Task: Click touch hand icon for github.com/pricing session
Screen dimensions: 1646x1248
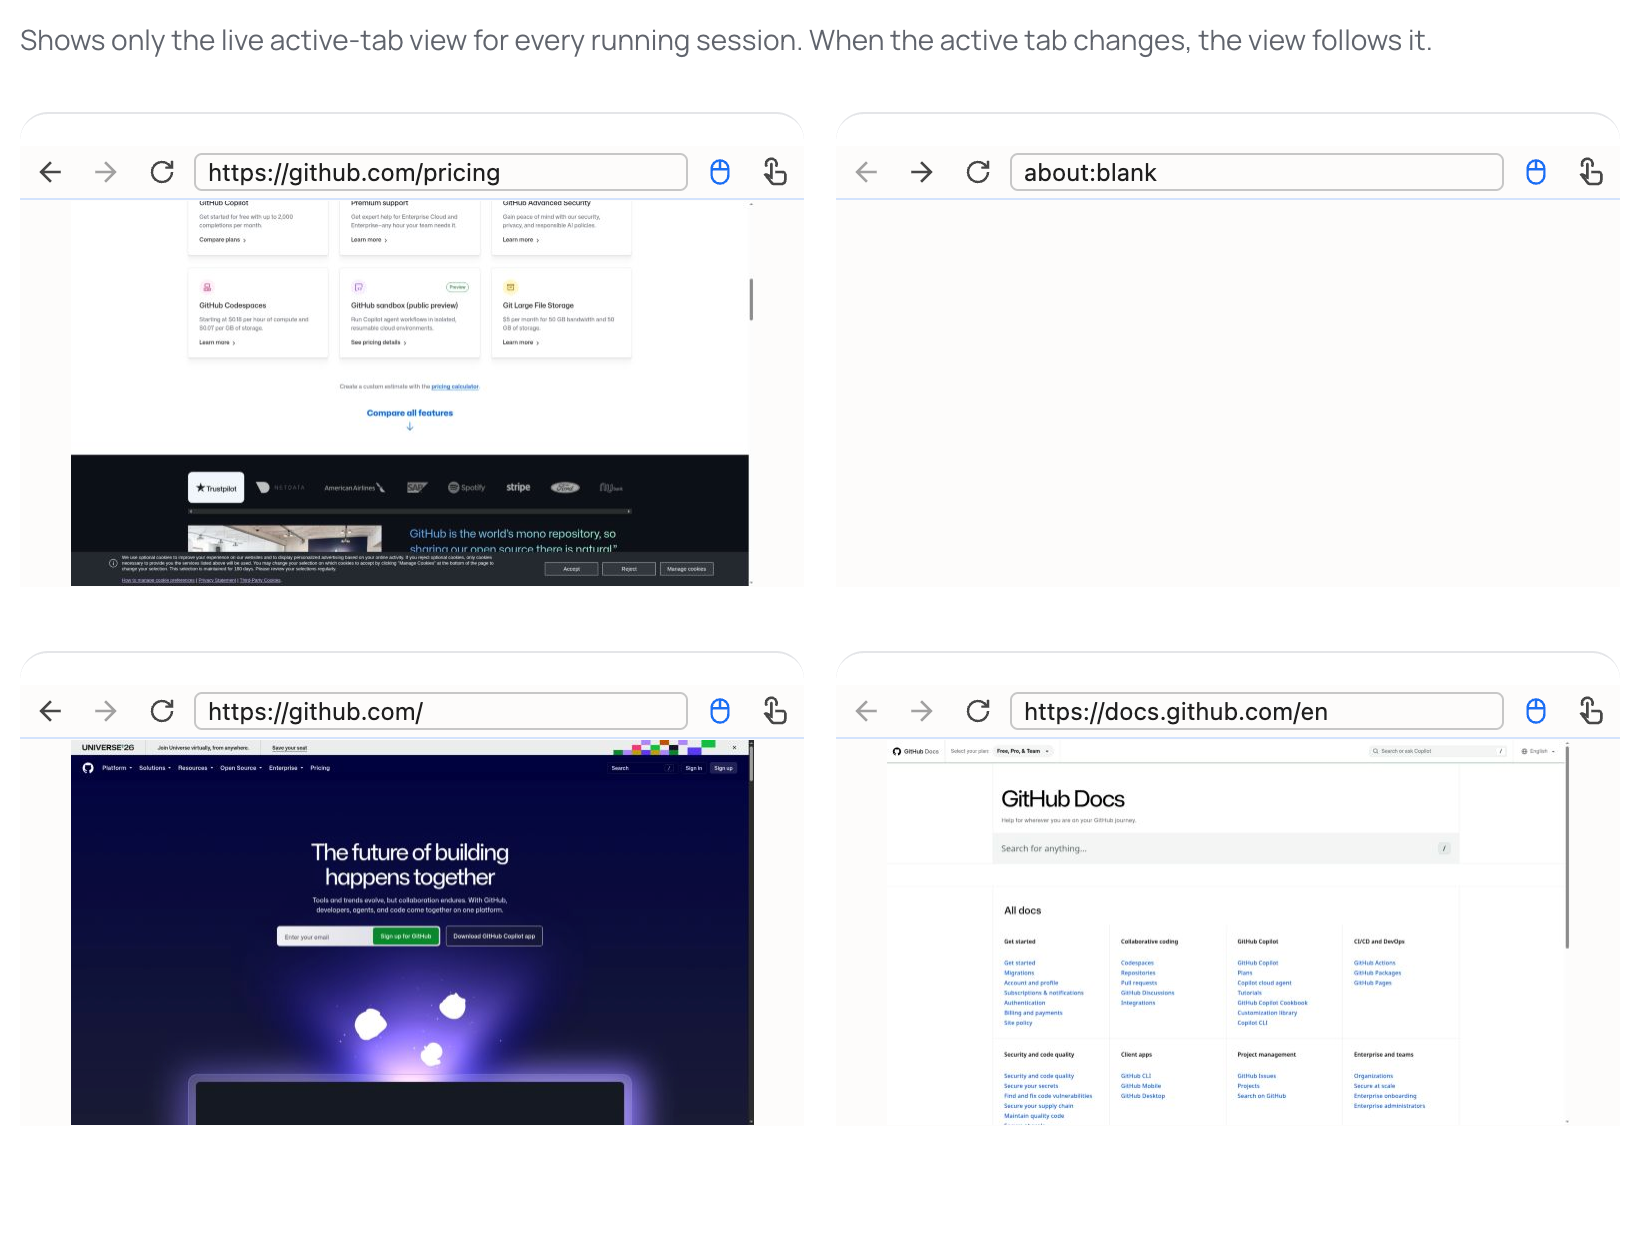Action: pyautogui.click(x=775, y=172)
